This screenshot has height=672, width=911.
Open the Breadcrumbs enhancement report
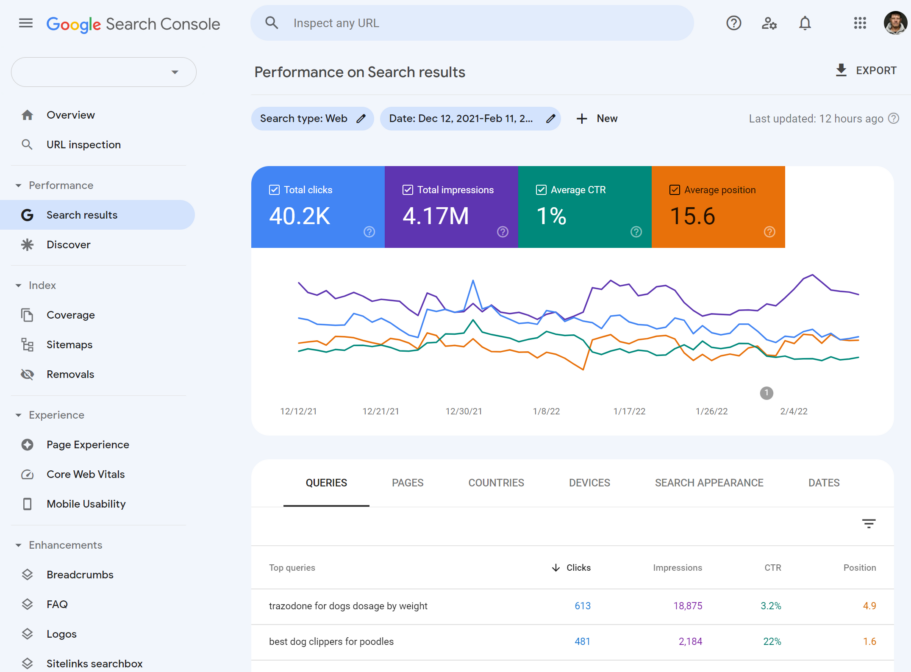[79, 574]
